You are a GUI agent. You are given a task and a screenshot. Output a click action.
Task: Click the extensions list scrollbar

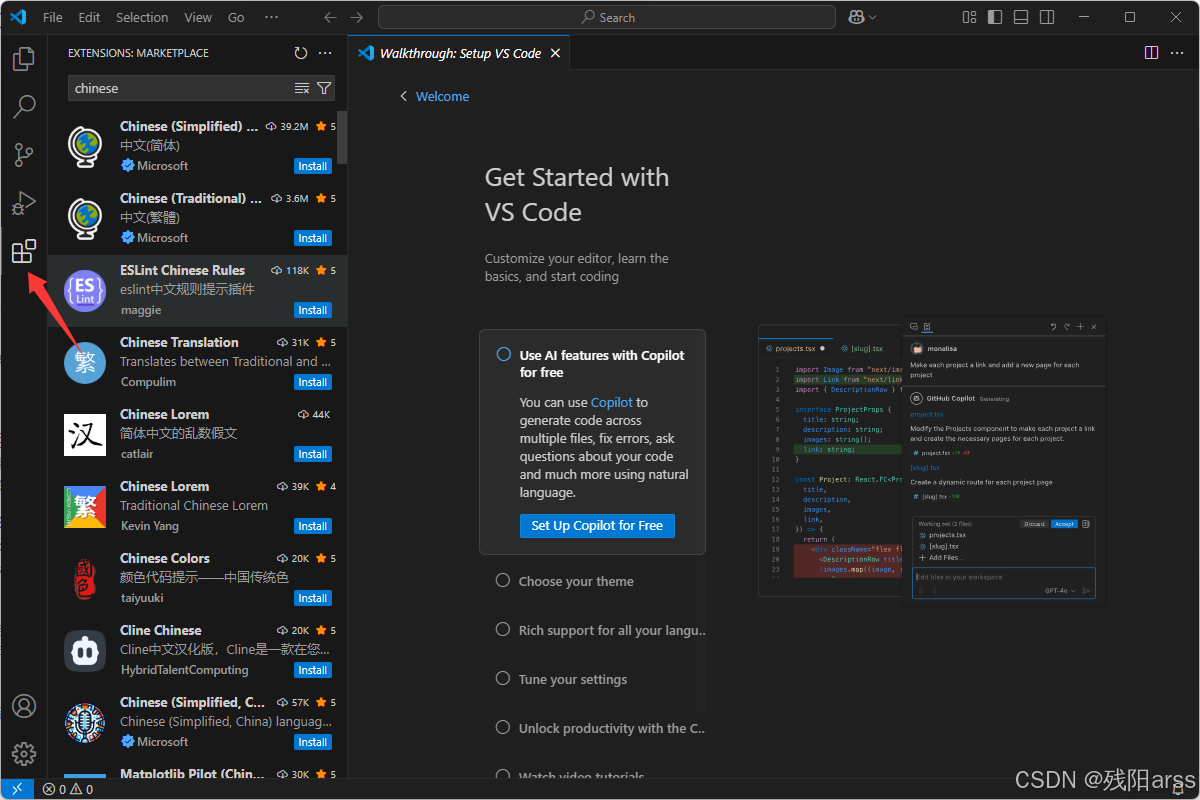[342, 137]
